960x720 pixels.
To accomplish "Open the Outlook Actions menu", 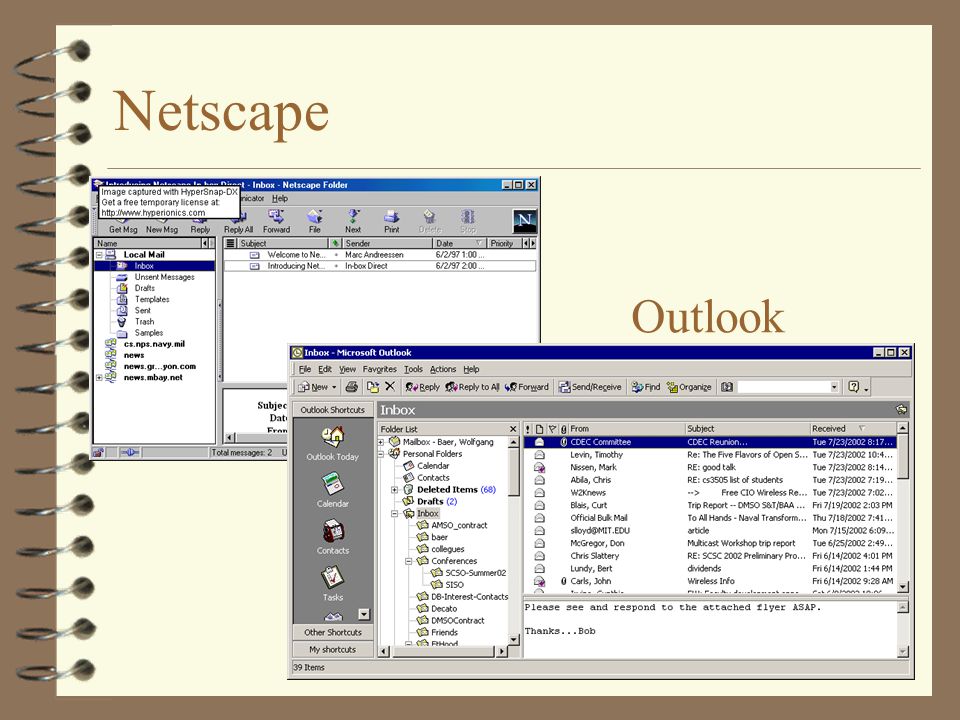I will pos(443,369).
